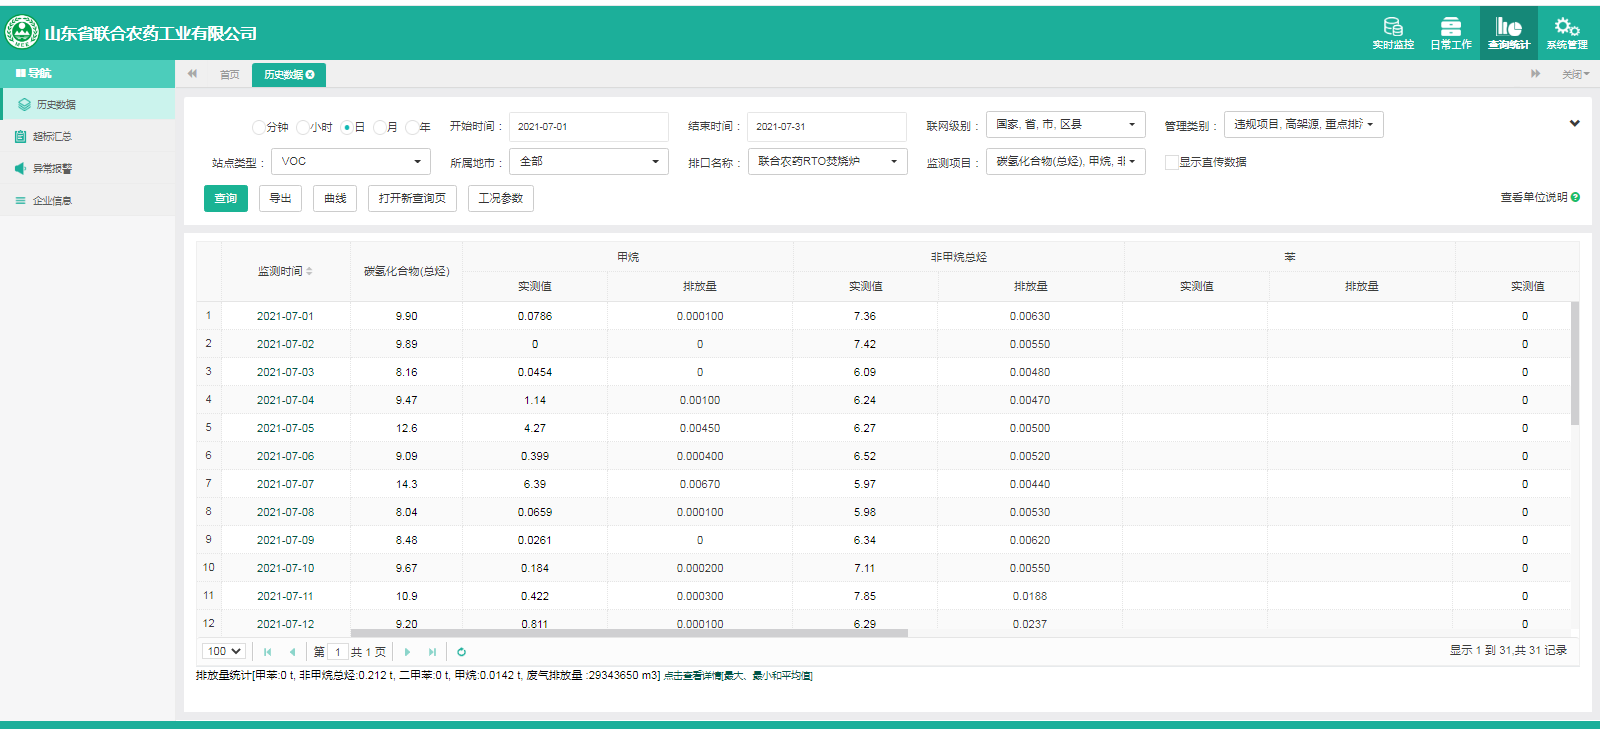Click the refresh icon in the pagination bar

(x=461, y=652)
